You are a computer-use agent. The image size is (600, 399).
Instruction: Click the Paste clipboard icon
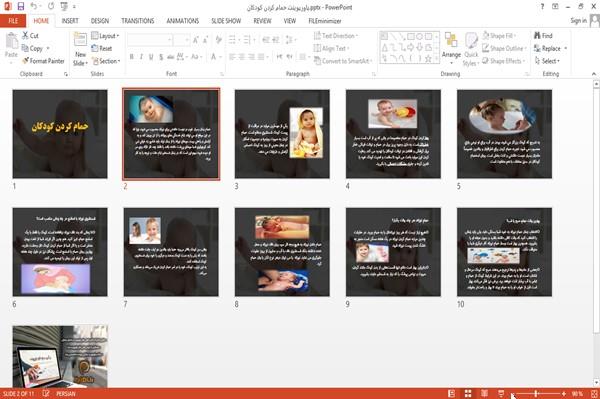pos(11,41)
